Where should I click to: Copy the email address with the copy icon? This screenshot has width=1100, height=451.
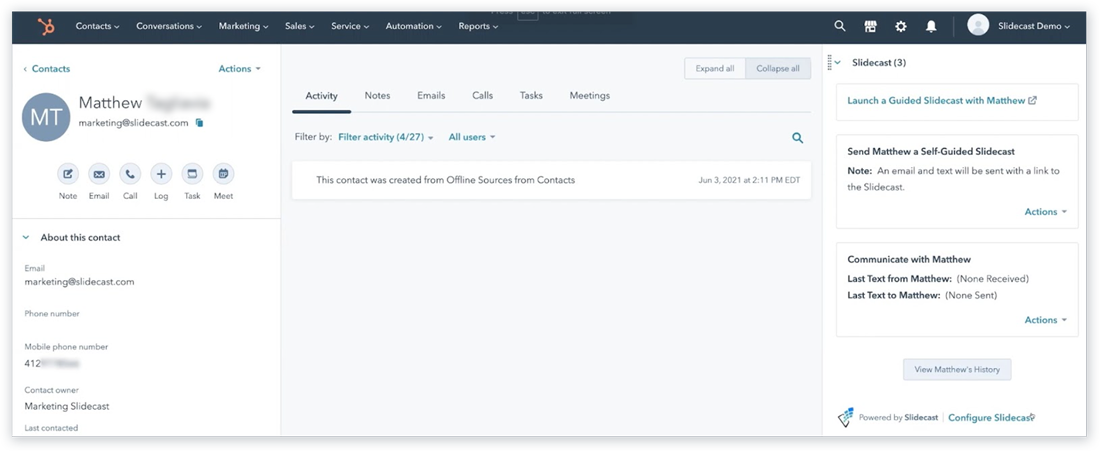click(x=199, y=123)
